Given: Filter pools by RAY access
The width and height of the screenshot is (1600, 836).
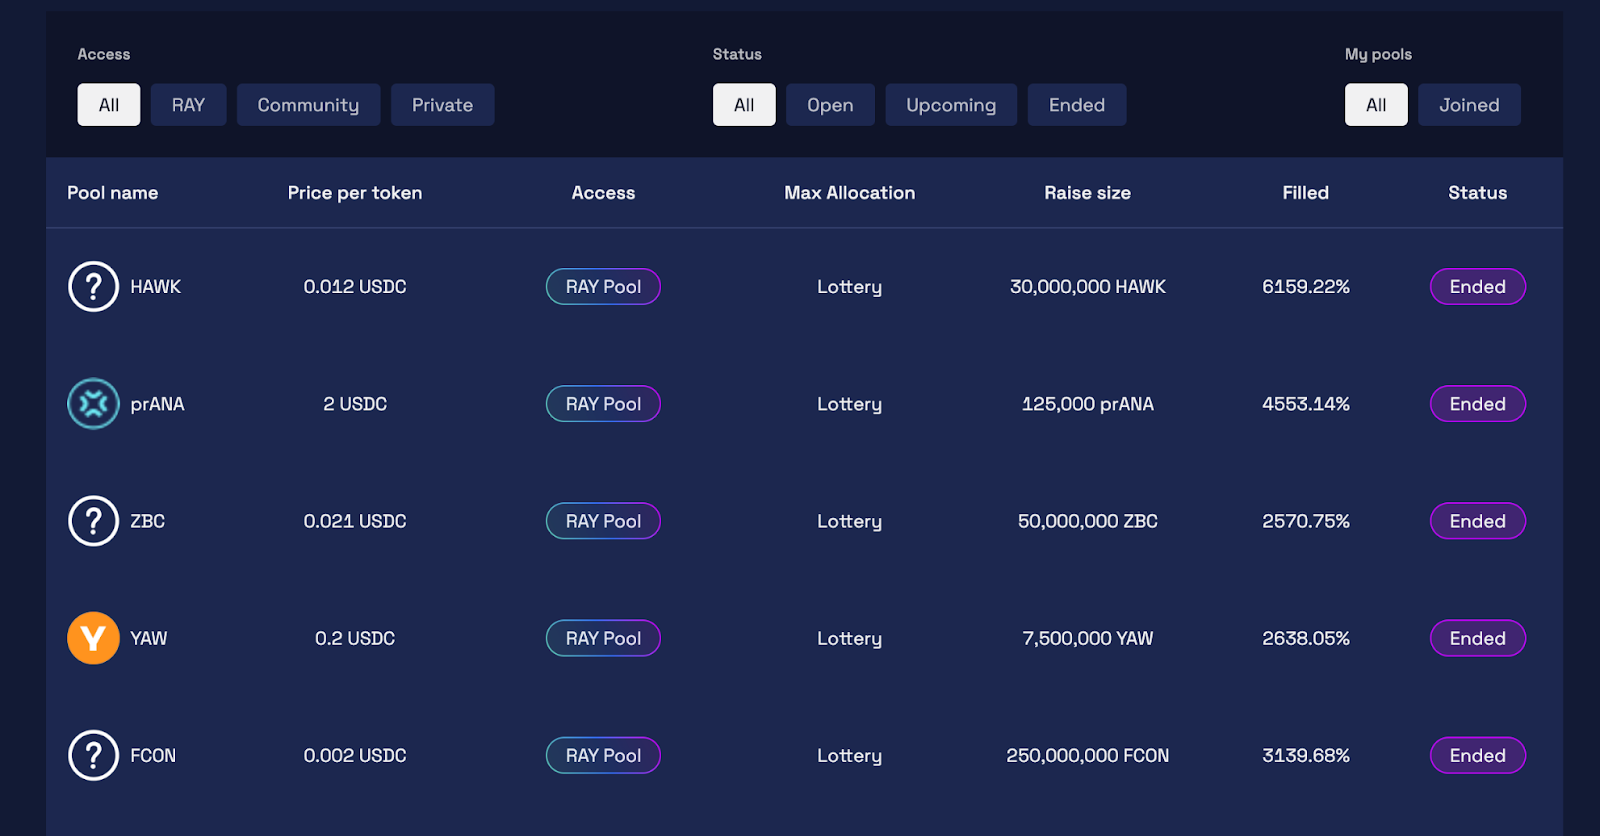Looking at the screenshot, I should click(x=188, y=105).
